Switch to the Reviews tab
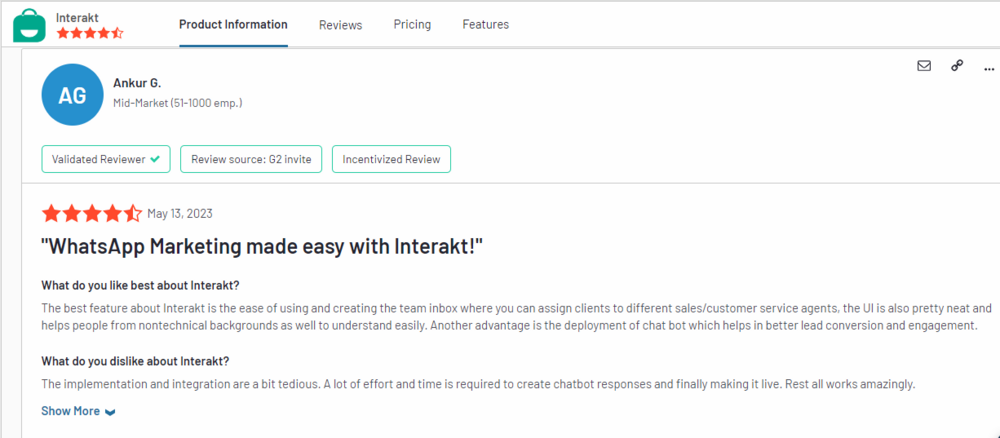Screen dimensions: 1000x438 341,25
